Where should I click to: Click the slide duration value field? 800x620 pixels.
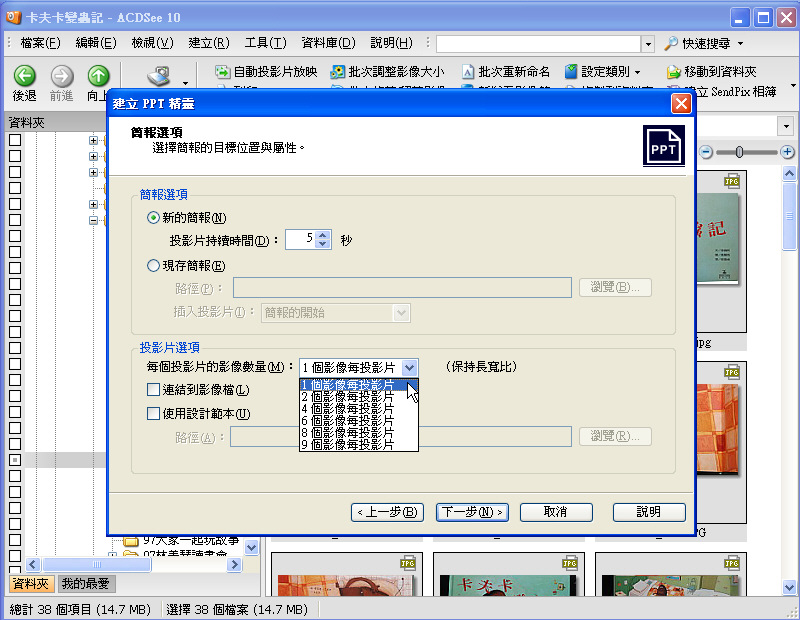pos(301,239)
